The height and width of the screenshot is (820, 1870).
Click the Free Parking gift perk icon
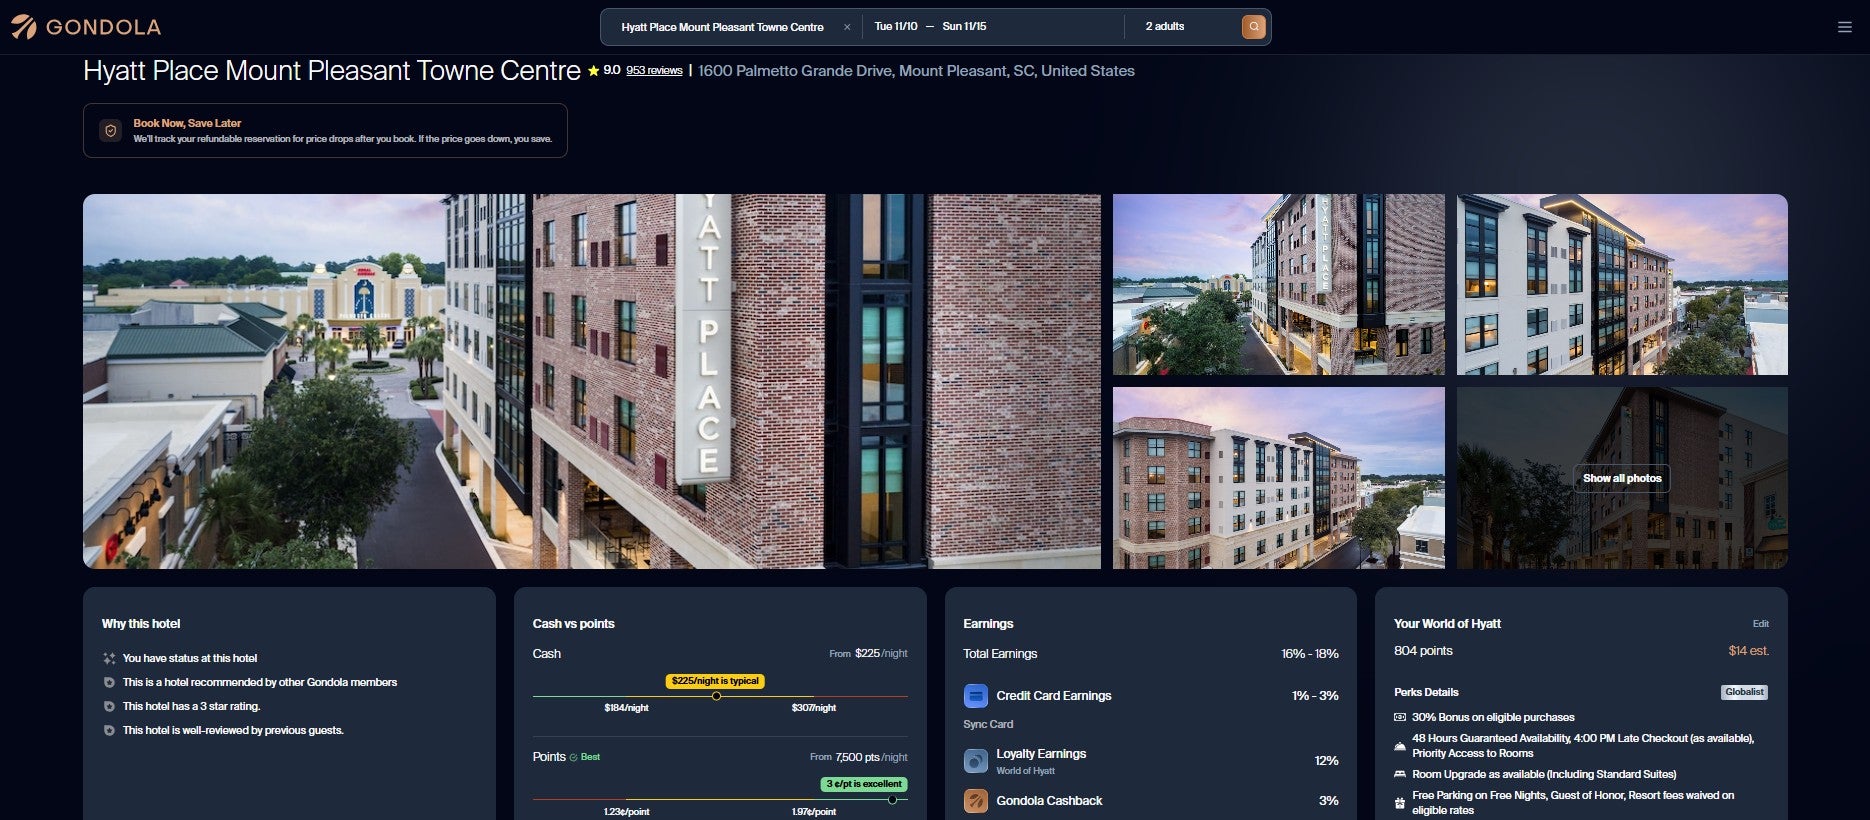click(x=1400, y=803)
